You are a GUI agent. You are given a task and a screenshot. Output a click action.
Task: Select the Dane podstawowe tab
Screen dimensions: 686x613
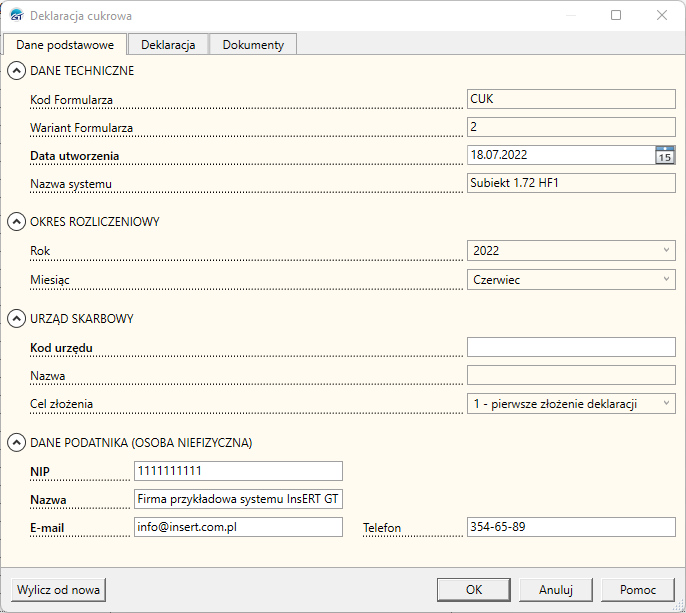tap(65, 45)
